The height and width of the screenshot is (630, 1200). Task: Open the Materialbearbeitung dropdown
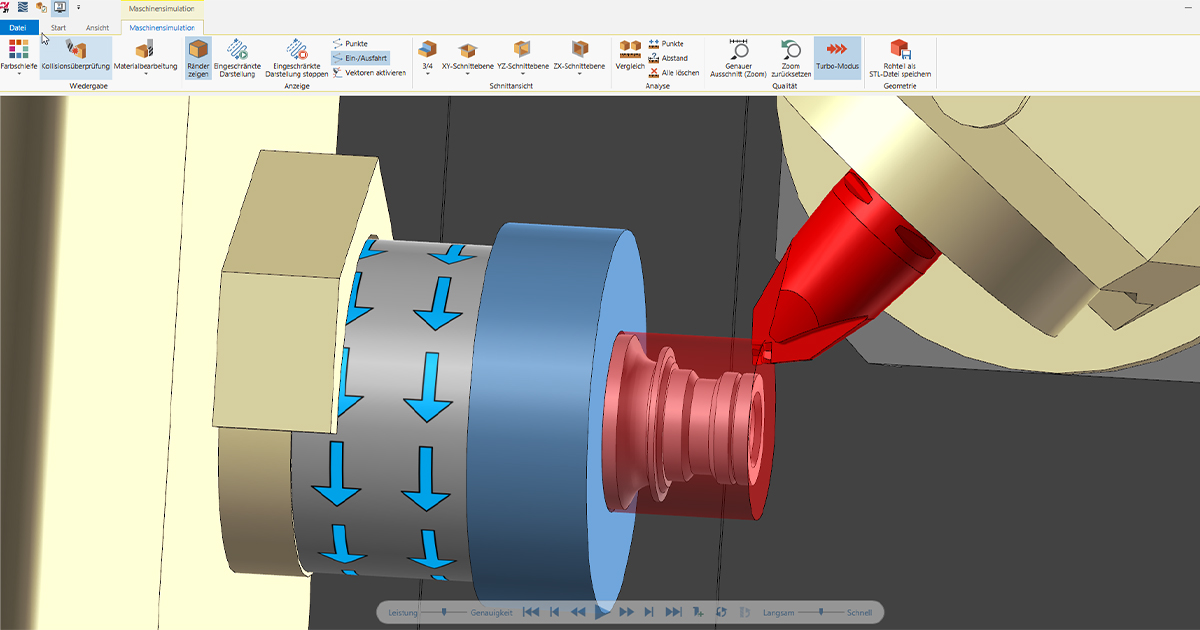145,74
